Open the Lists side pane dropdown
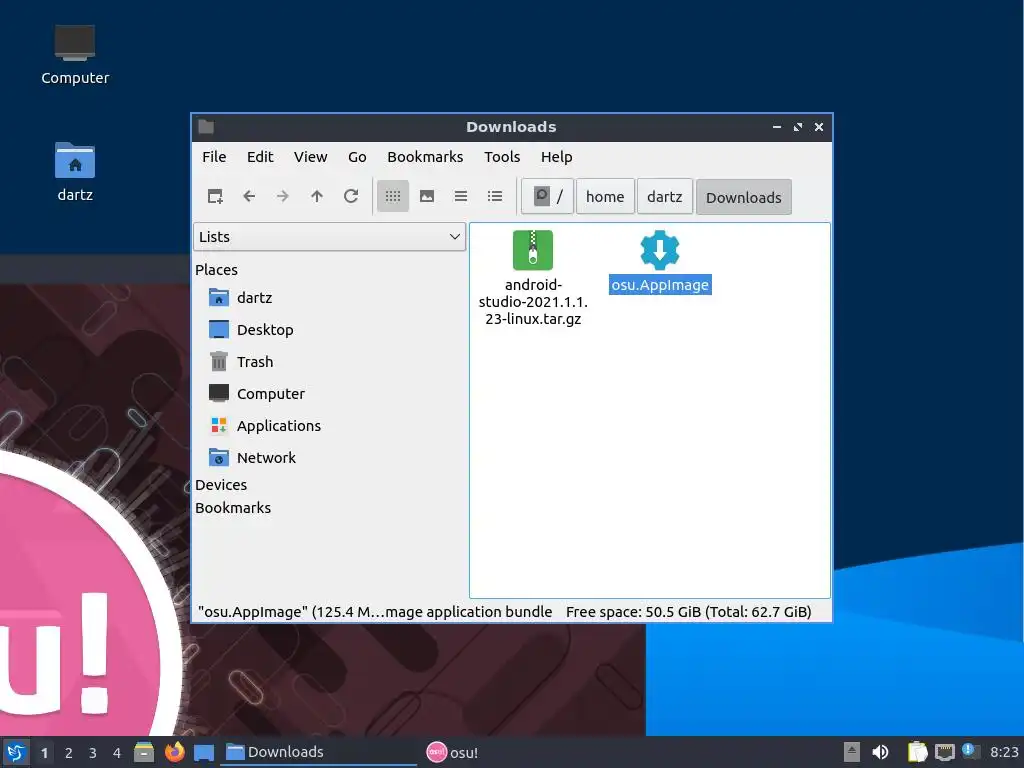This screenshot has width=1024, height=768. coord(329,236)
